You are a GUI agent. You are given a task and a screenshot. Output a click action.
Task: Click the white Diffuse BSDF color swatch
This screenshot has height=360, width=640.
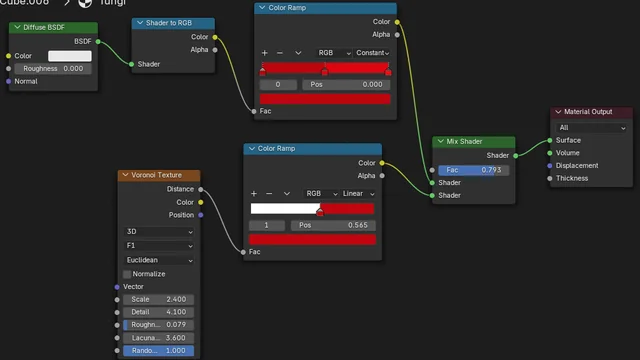(x=70, y=56)
